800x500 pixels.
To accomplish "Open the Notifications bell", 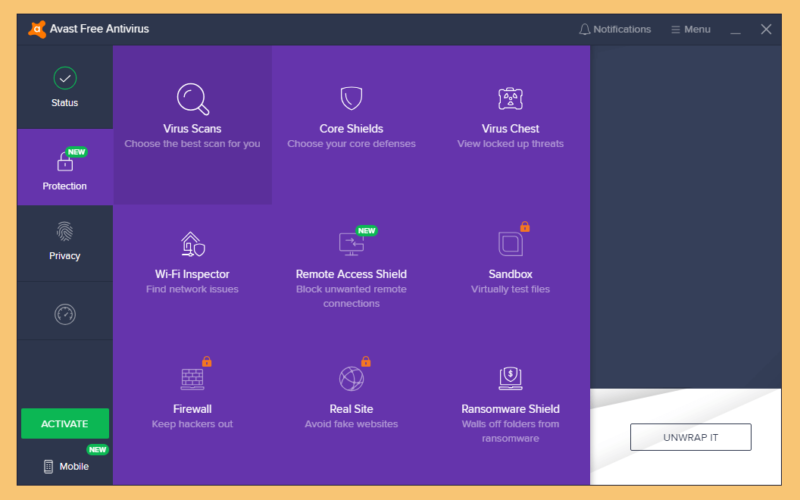I will click(x=615, y=30).
